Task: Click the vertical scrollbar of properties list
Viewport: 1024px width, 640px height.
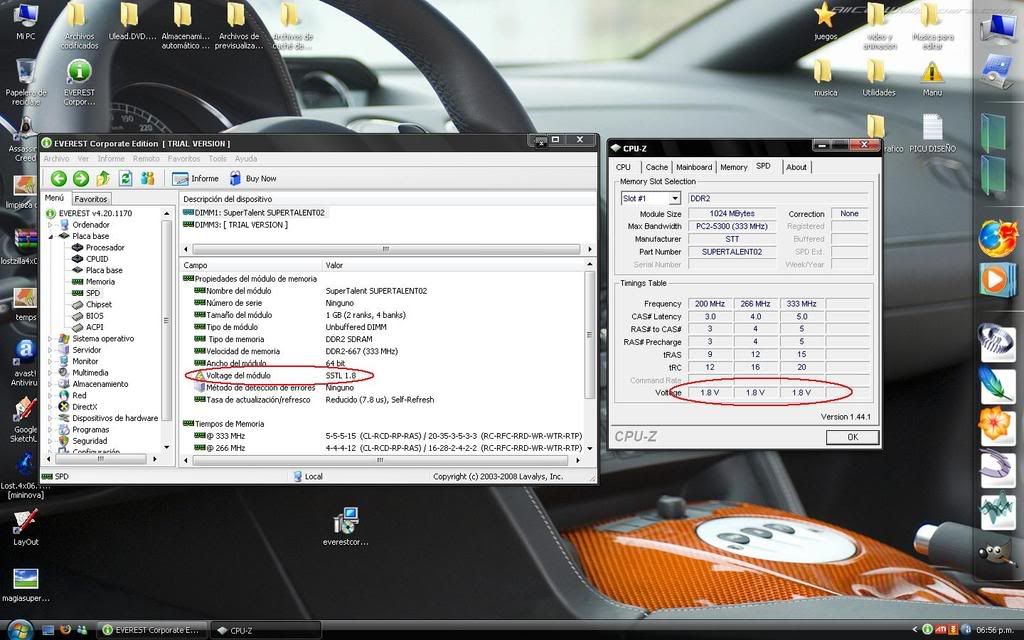Action: (x=589, y=334)
